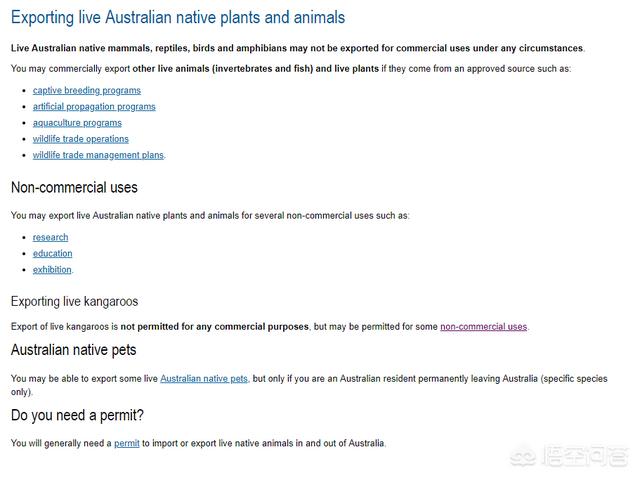The width and height of the screenshot is (640, 478).
Task: Click the purple non-commercial uses link
Action: 483,327
